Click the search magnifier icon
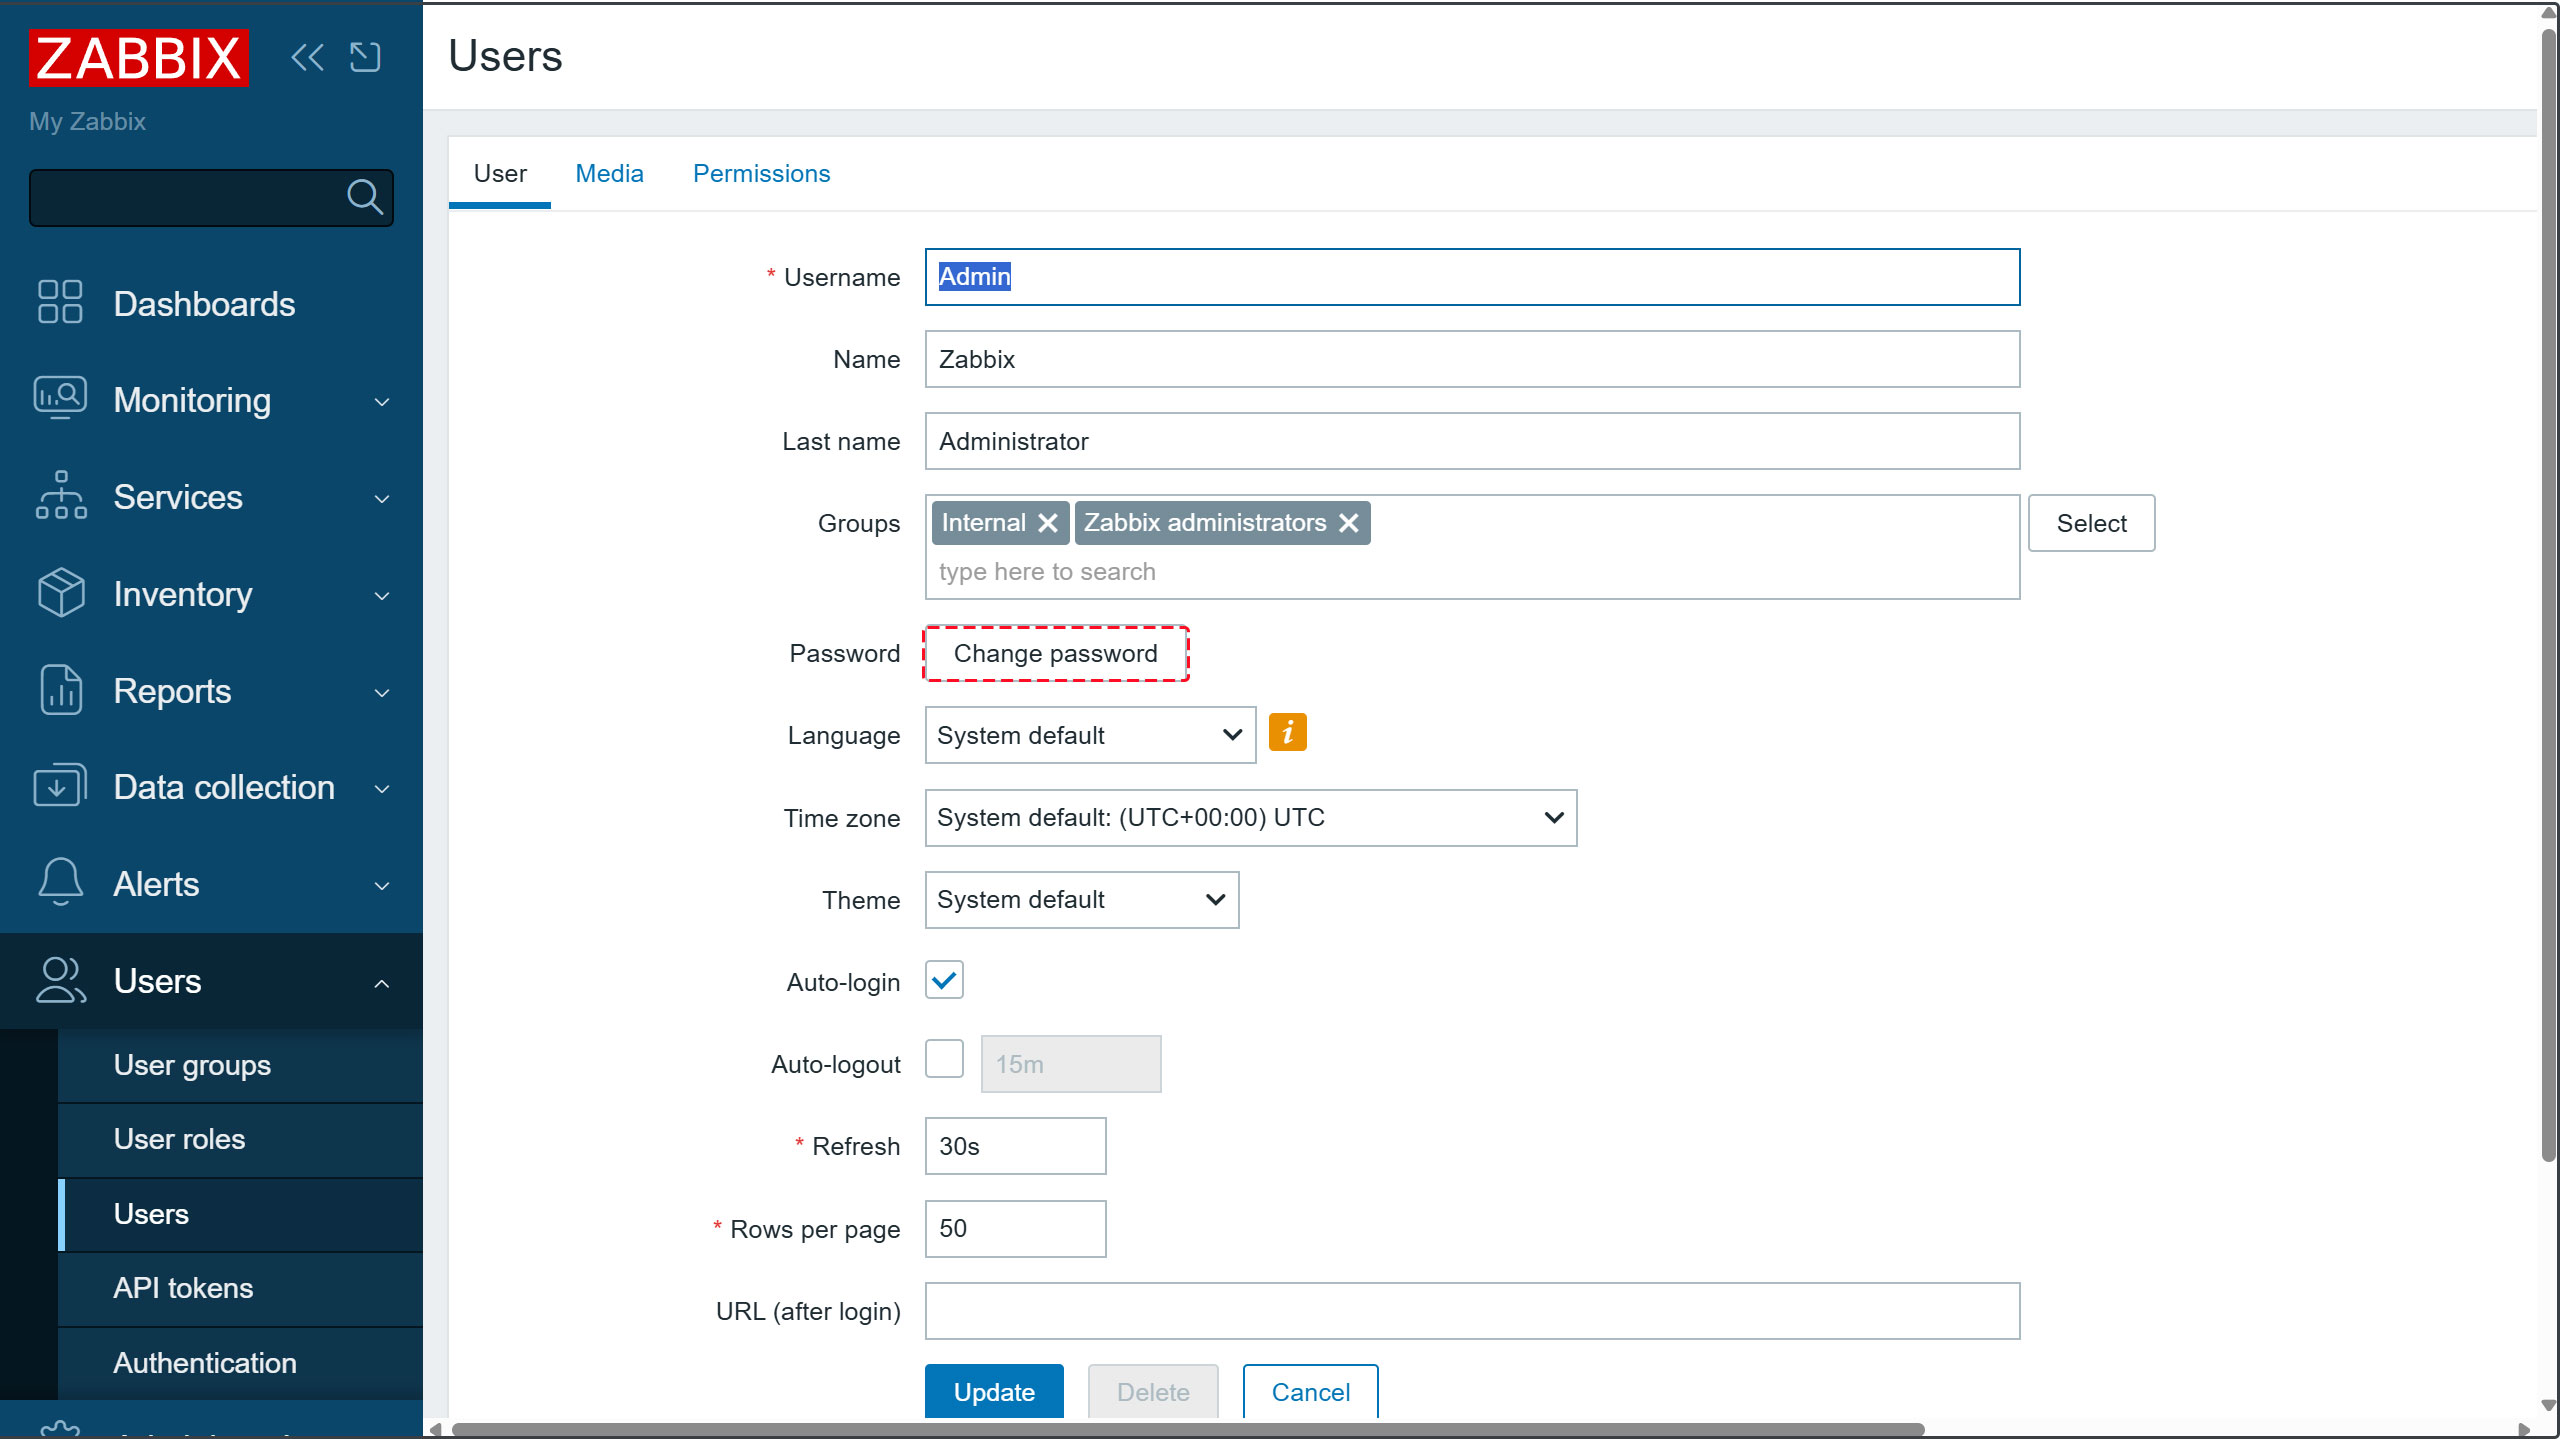 coord(364,197)
